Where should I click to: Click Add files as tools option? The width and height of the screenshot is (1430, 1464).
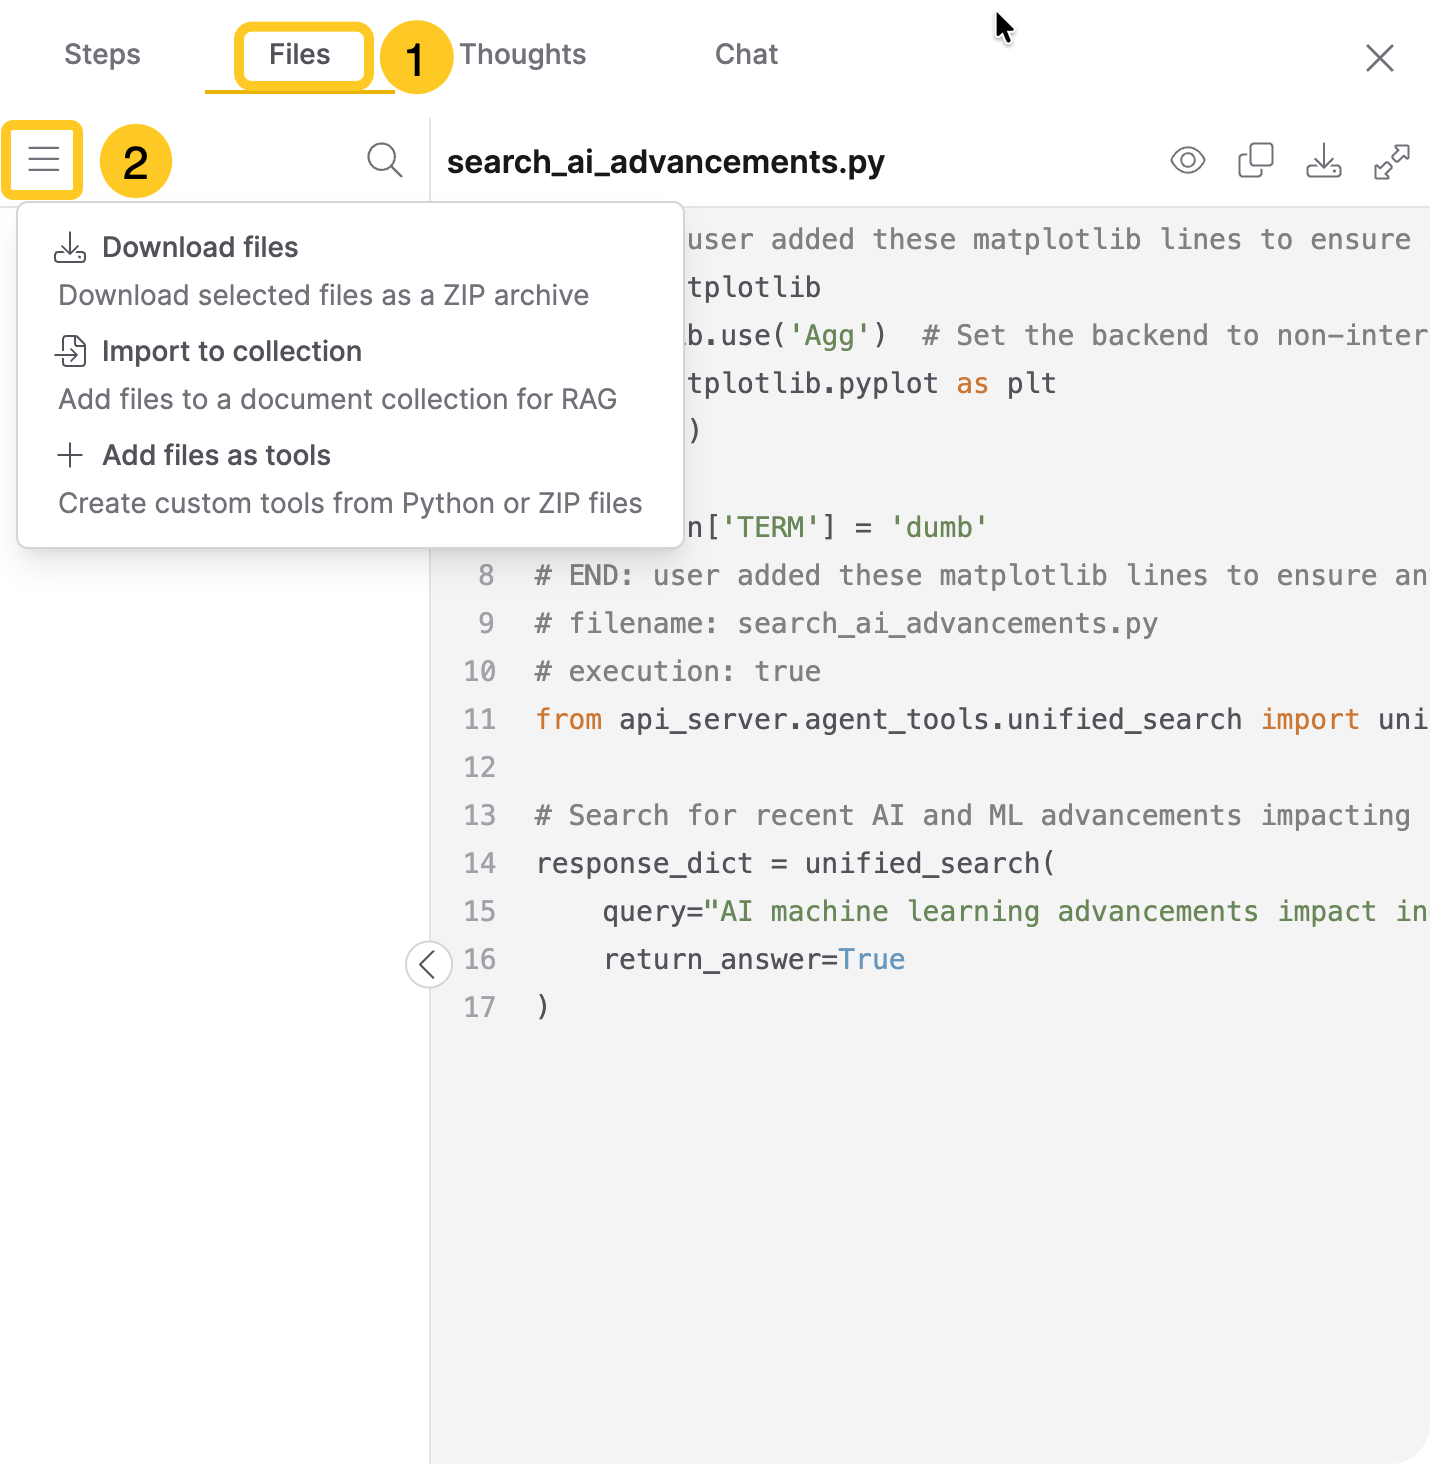216,455
